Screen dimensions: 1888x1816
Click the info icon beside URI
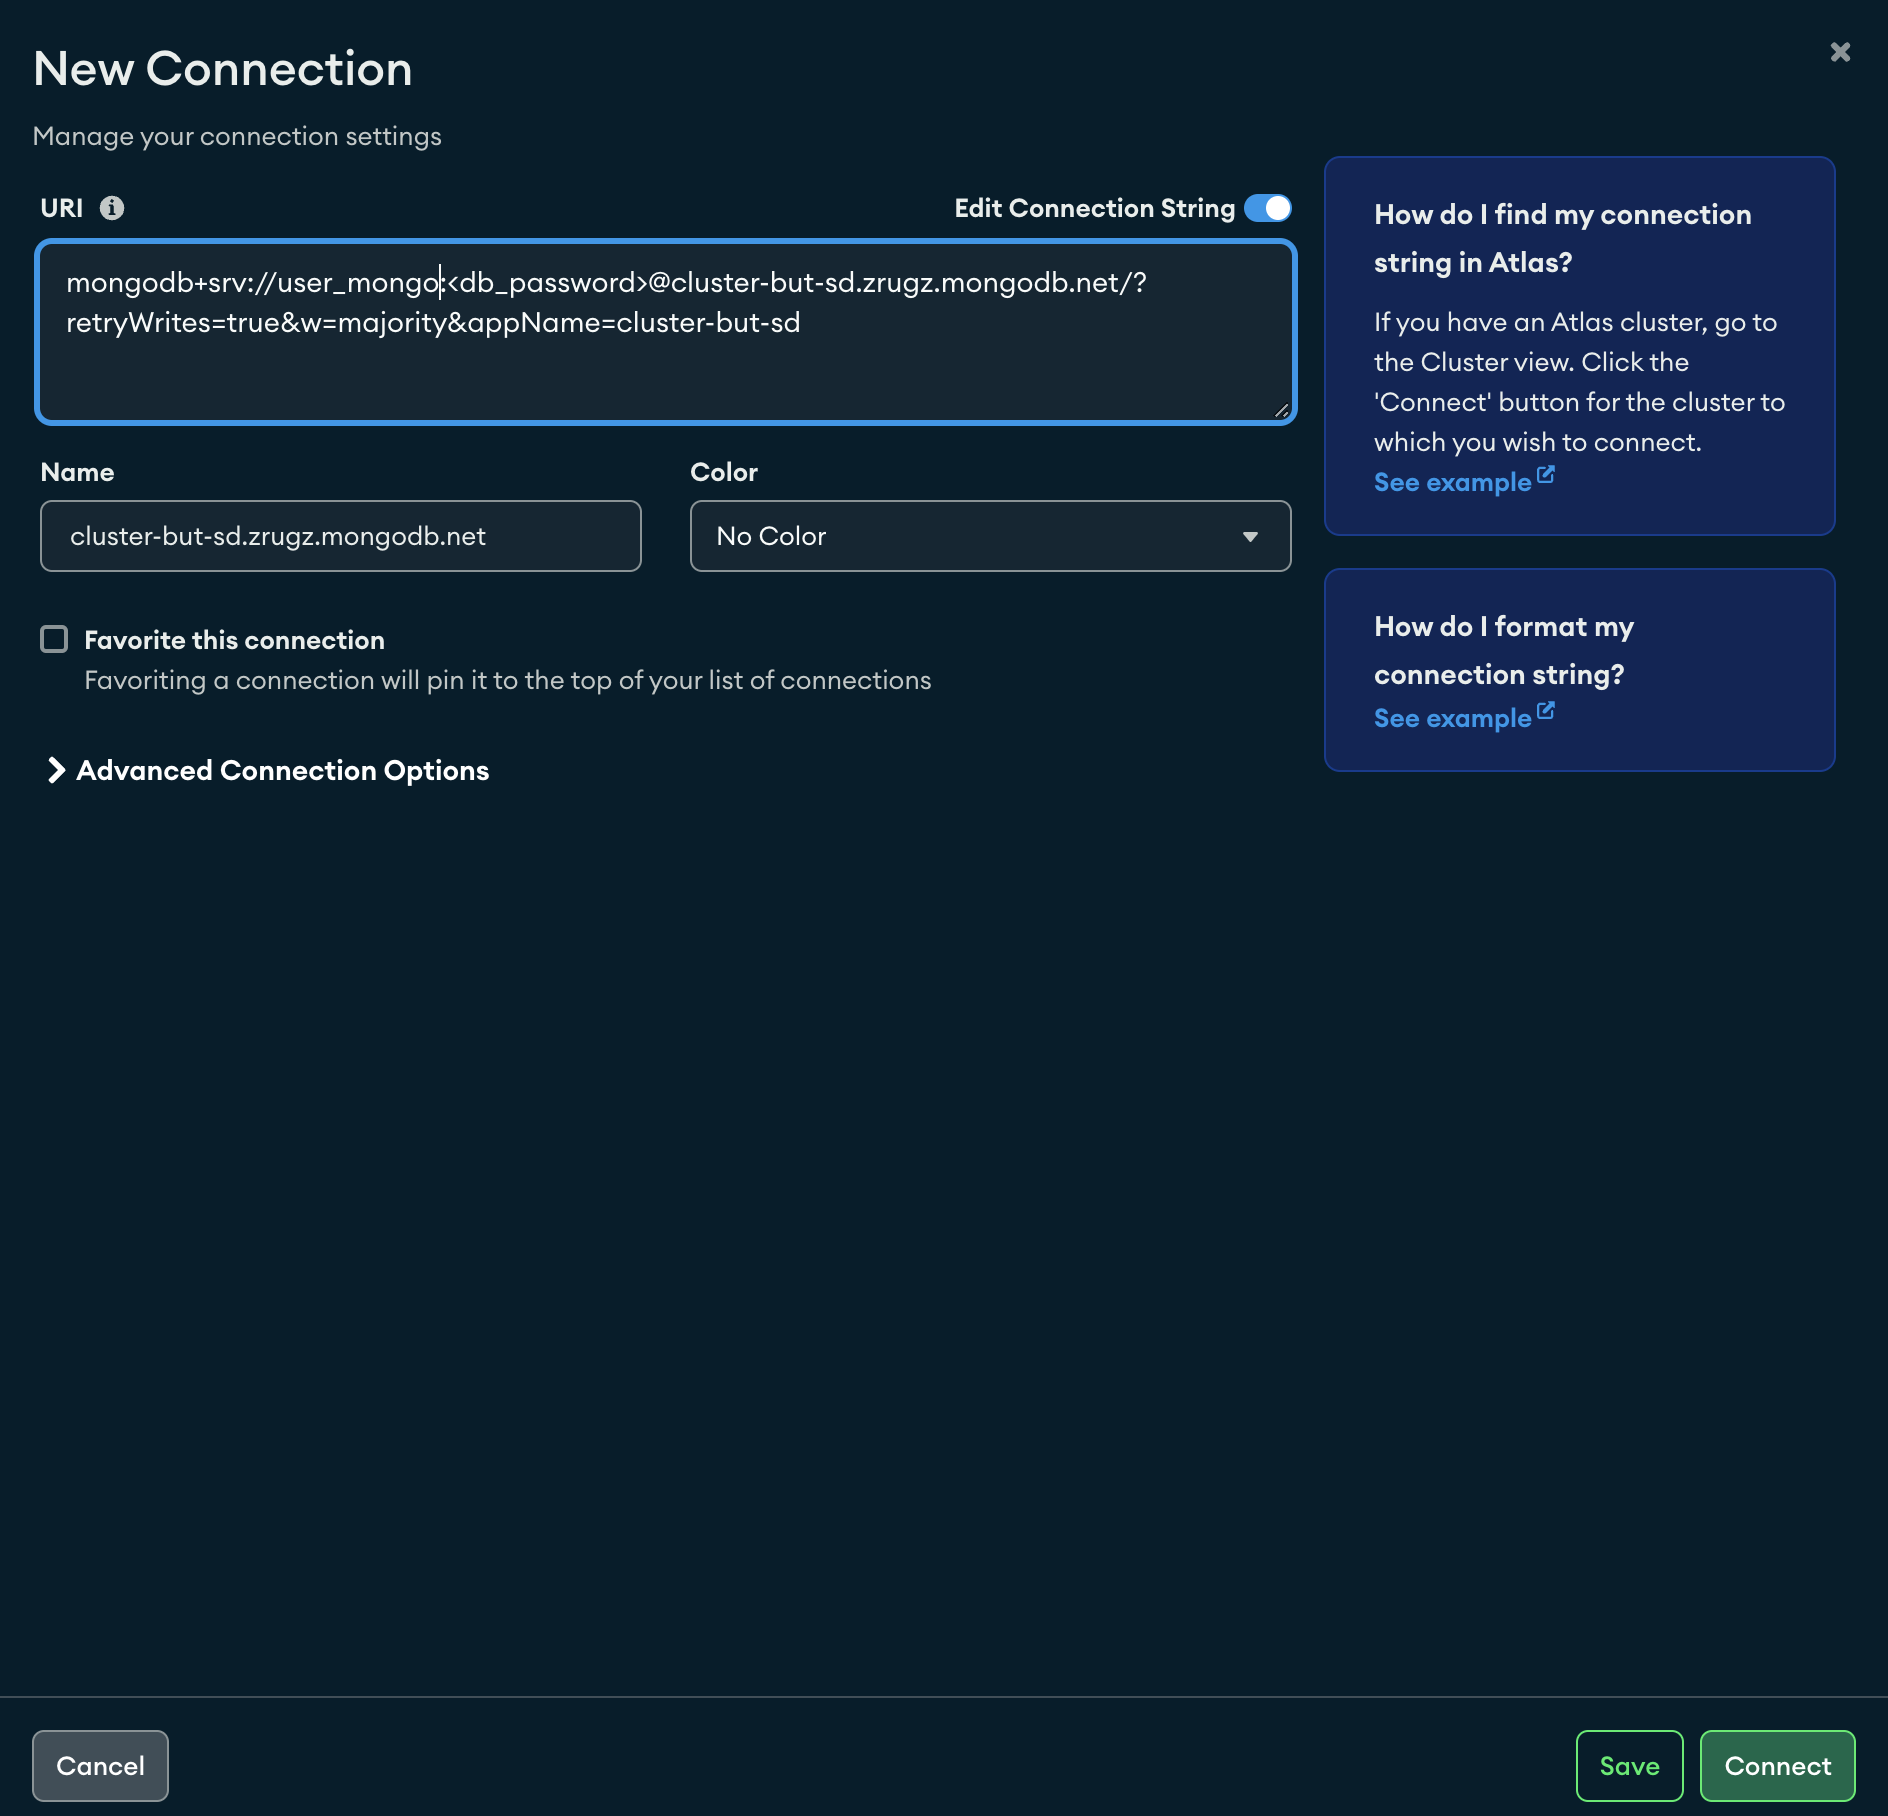[112, 208]
